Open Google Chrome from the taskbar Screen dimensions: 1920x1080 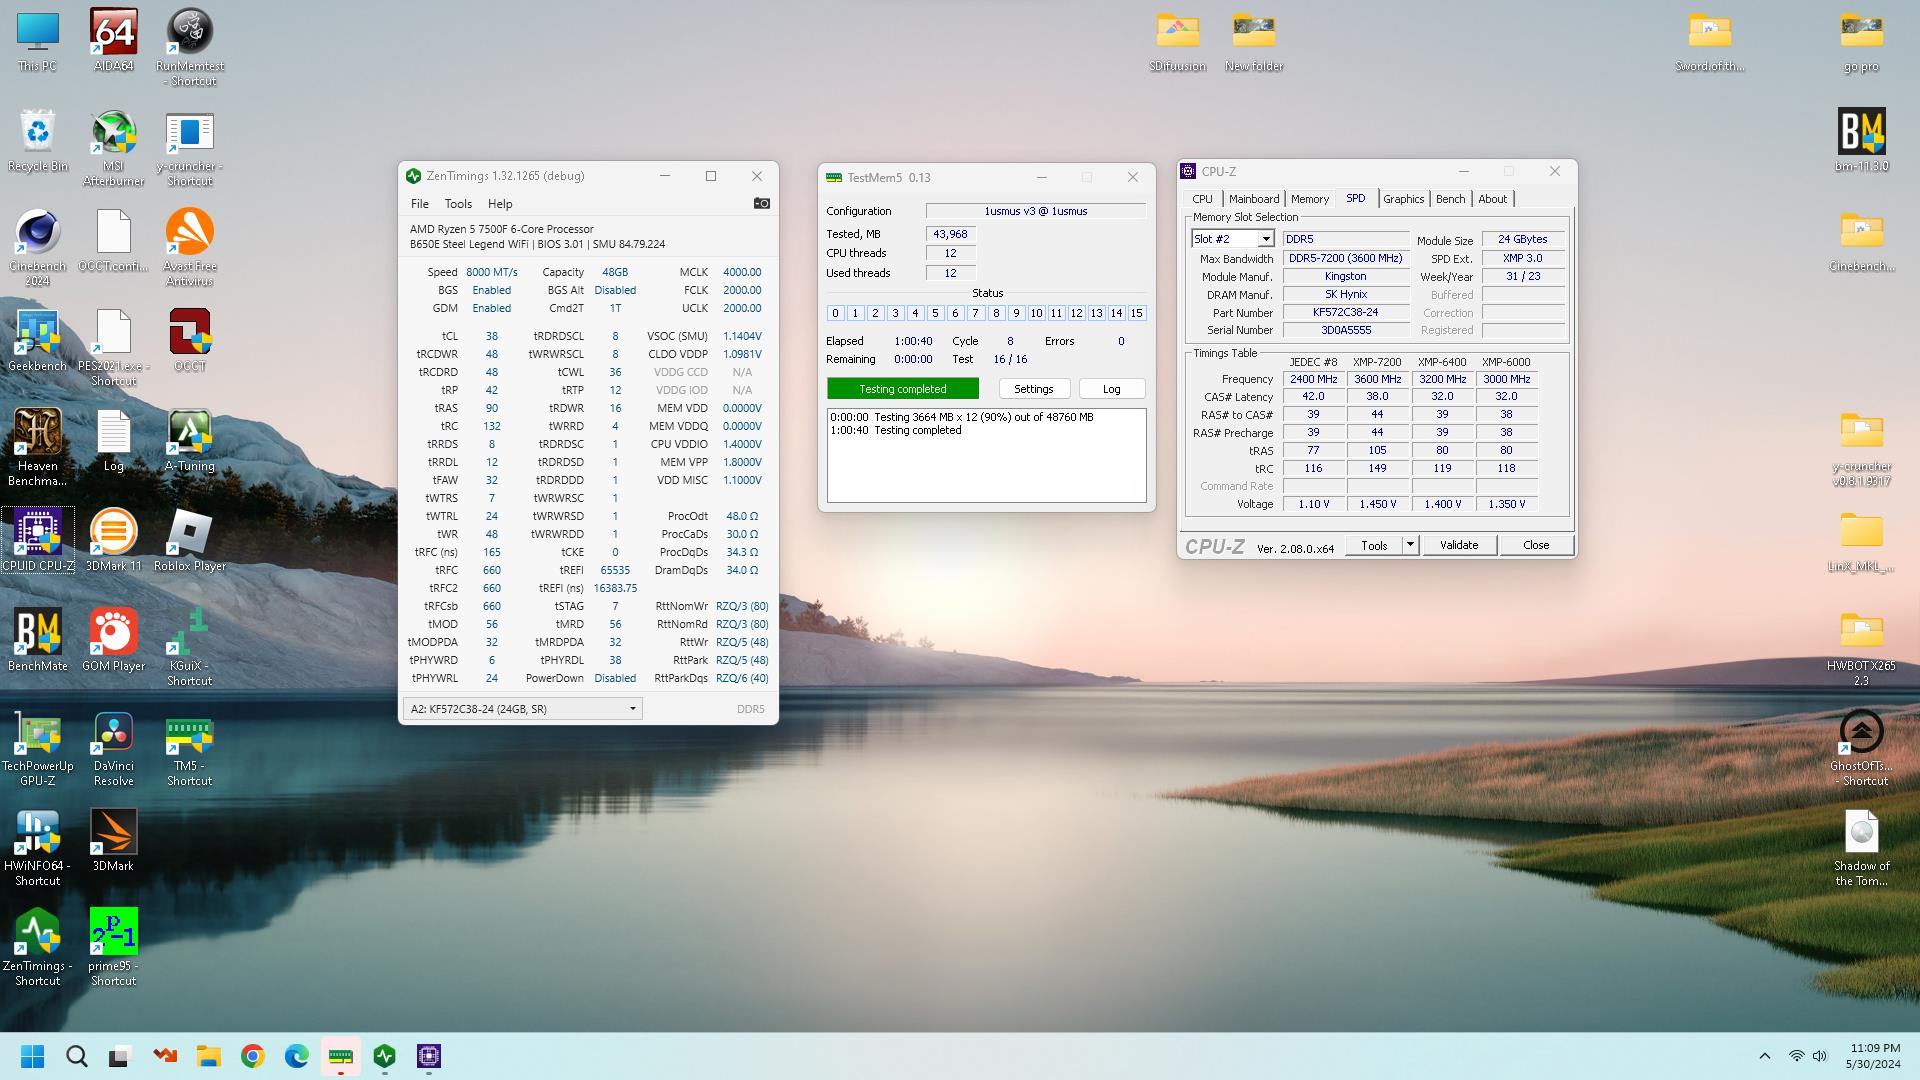252,1056
